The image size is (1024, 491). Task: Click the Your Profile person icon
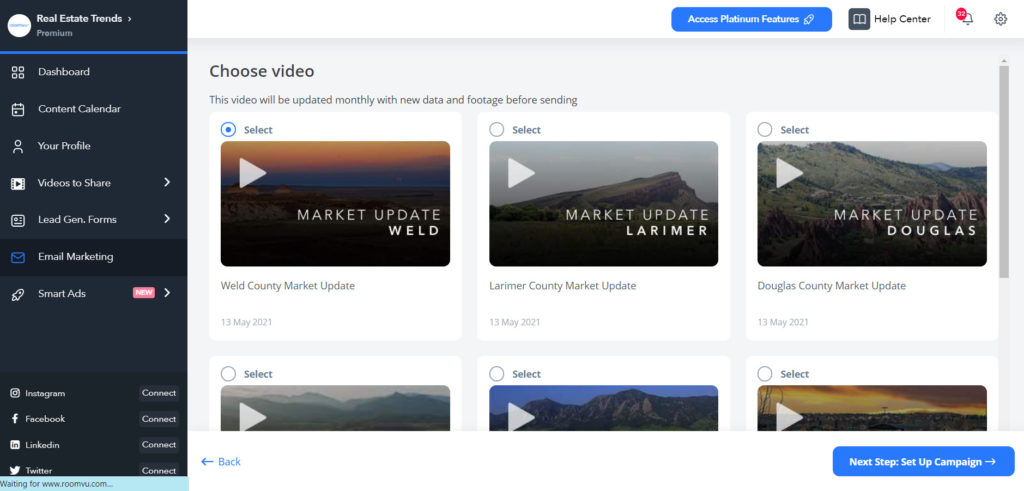(18, 146)
